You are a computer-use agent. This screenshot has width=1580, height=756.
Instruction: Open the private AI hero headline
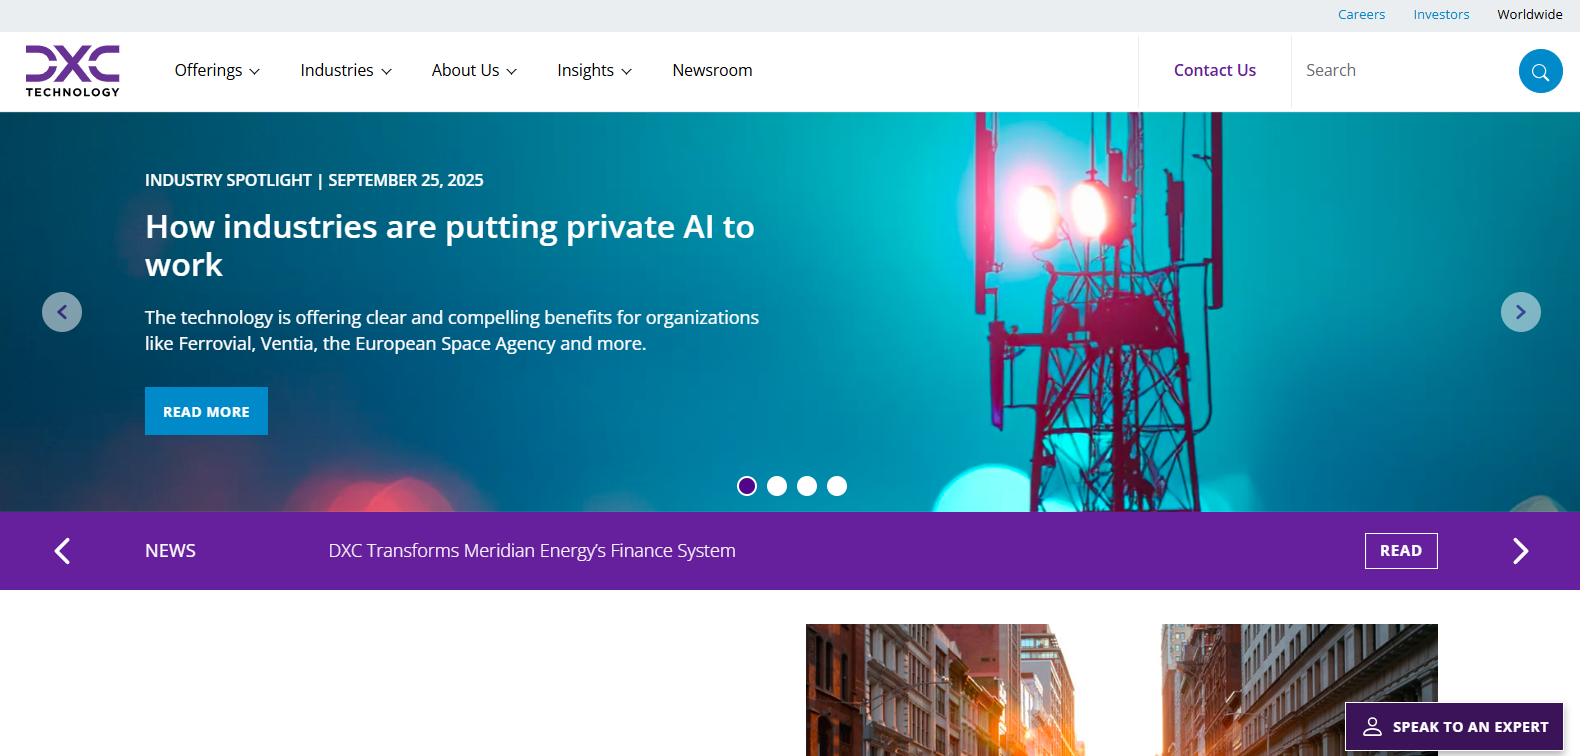pyautogui.click(x=450, y=245)
